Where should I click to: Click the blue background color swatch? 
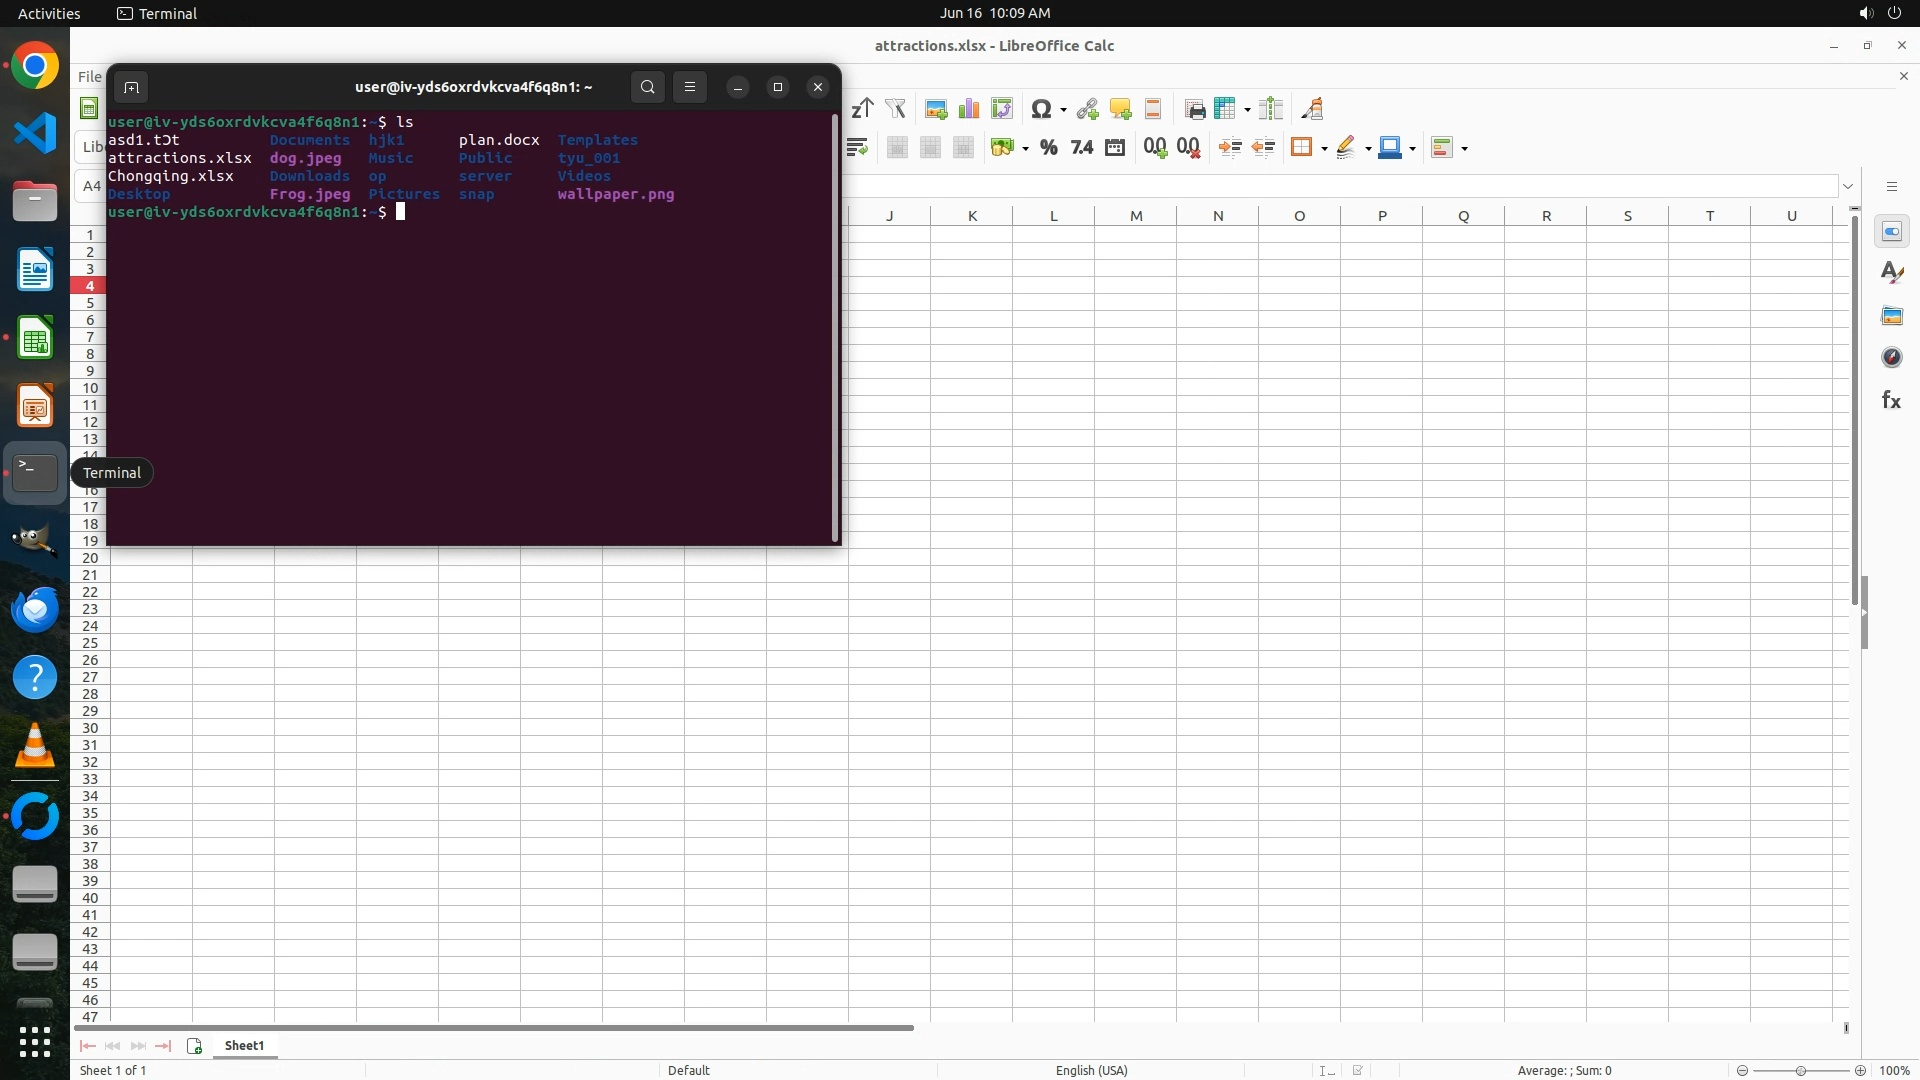1389,148
